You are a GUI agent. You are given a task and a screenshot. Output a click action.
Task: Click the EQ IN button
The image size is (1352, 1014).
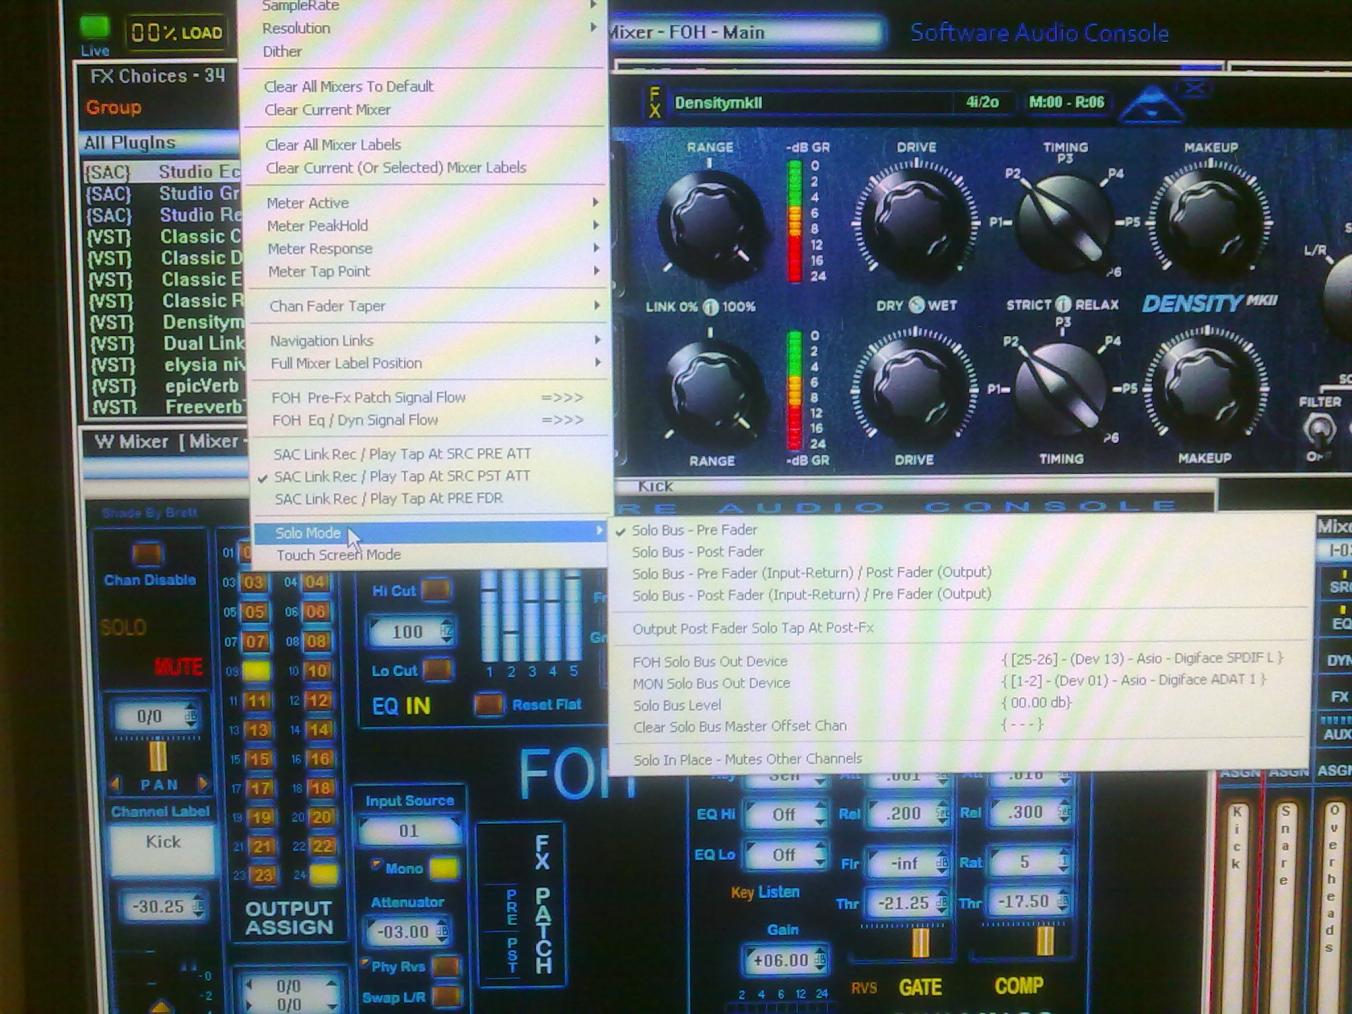(401, 706)
